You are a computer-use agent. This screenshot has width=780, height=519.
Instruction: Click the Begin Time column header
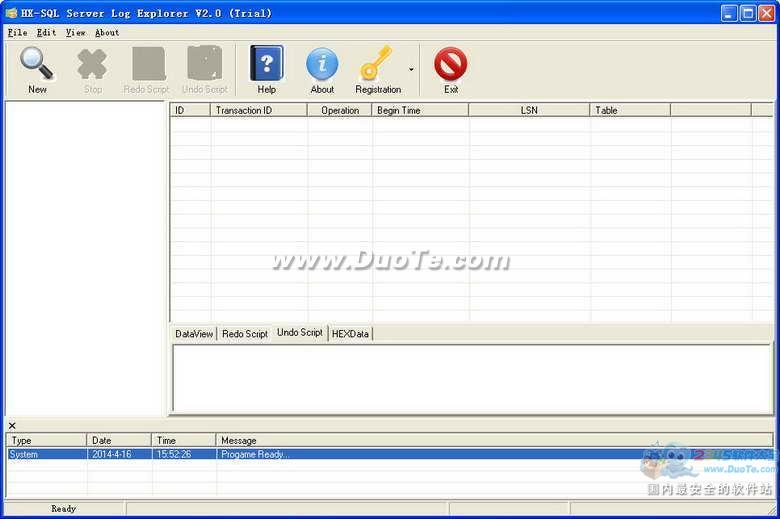(420, 110)
